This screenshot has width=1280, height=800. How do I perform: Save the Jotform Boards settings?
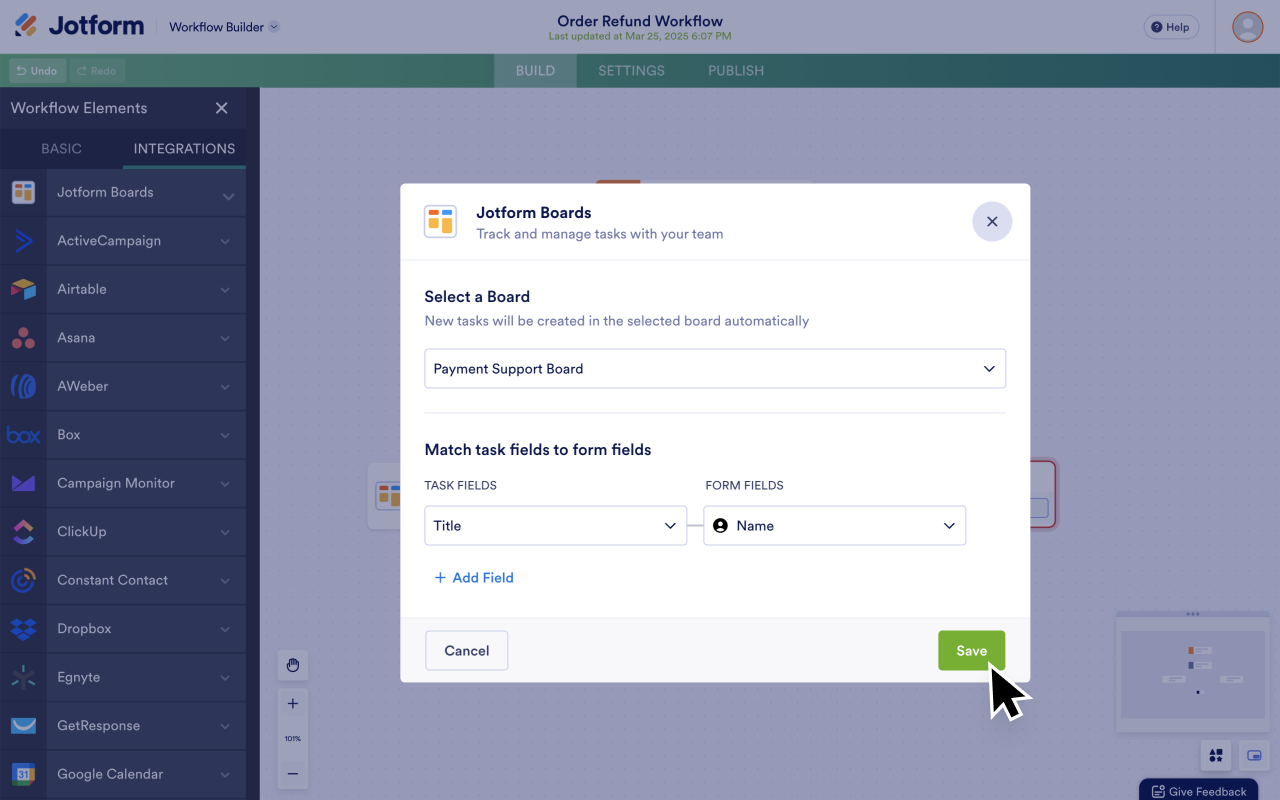(971, 650)
